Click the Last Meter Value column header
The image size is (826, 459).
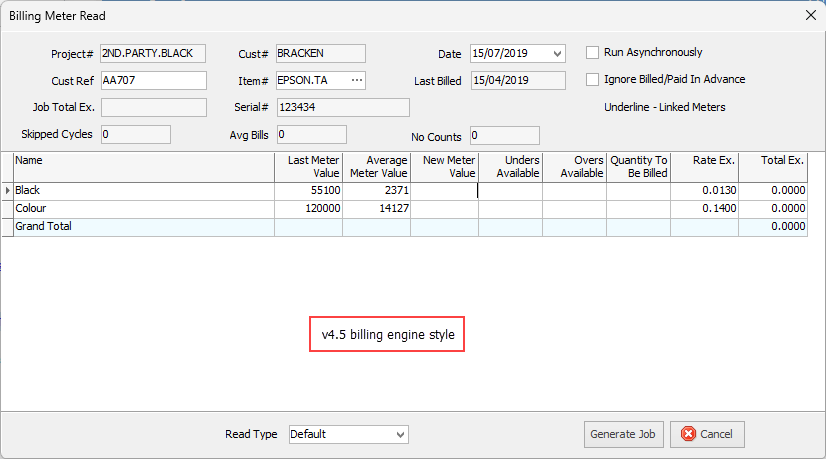[308, 166]
